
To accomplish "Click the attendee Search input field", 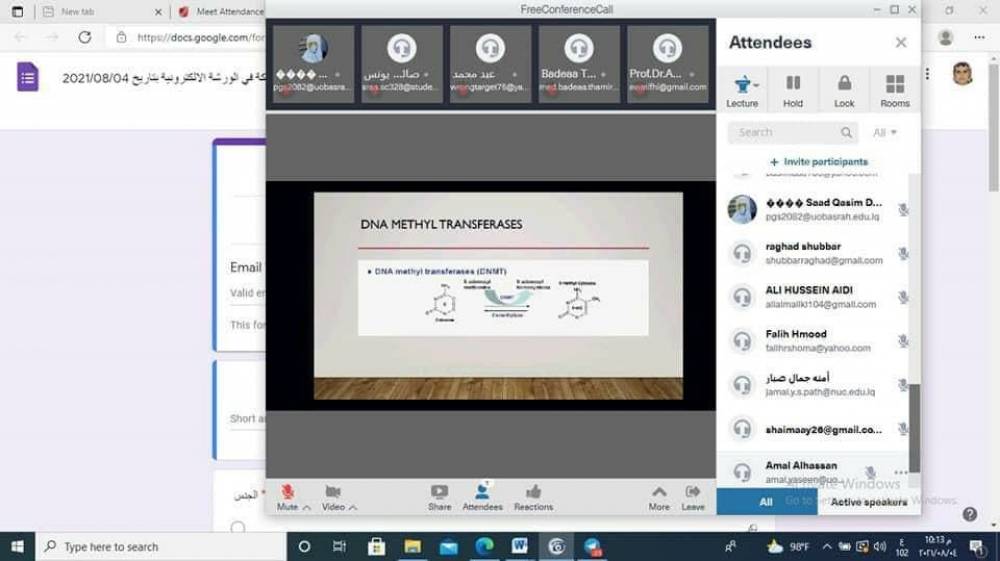I will [785, 132].
